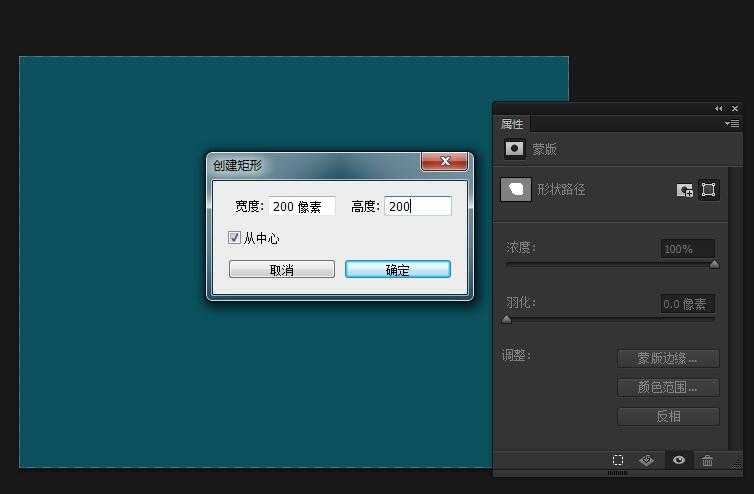754x494 pixels.
Task: Click the 高度 input field
Action: [418, 206]
